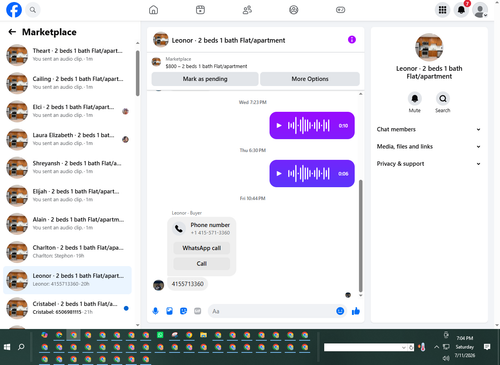Expand Privacy & support section

click(429, 164)
